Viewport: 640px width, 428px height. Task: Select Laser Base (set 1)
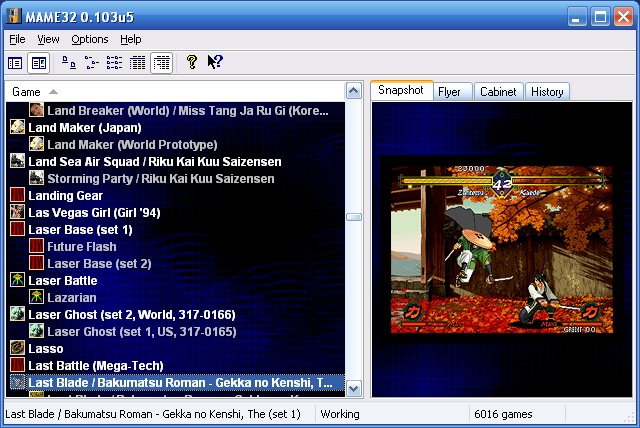click(80, 230)
